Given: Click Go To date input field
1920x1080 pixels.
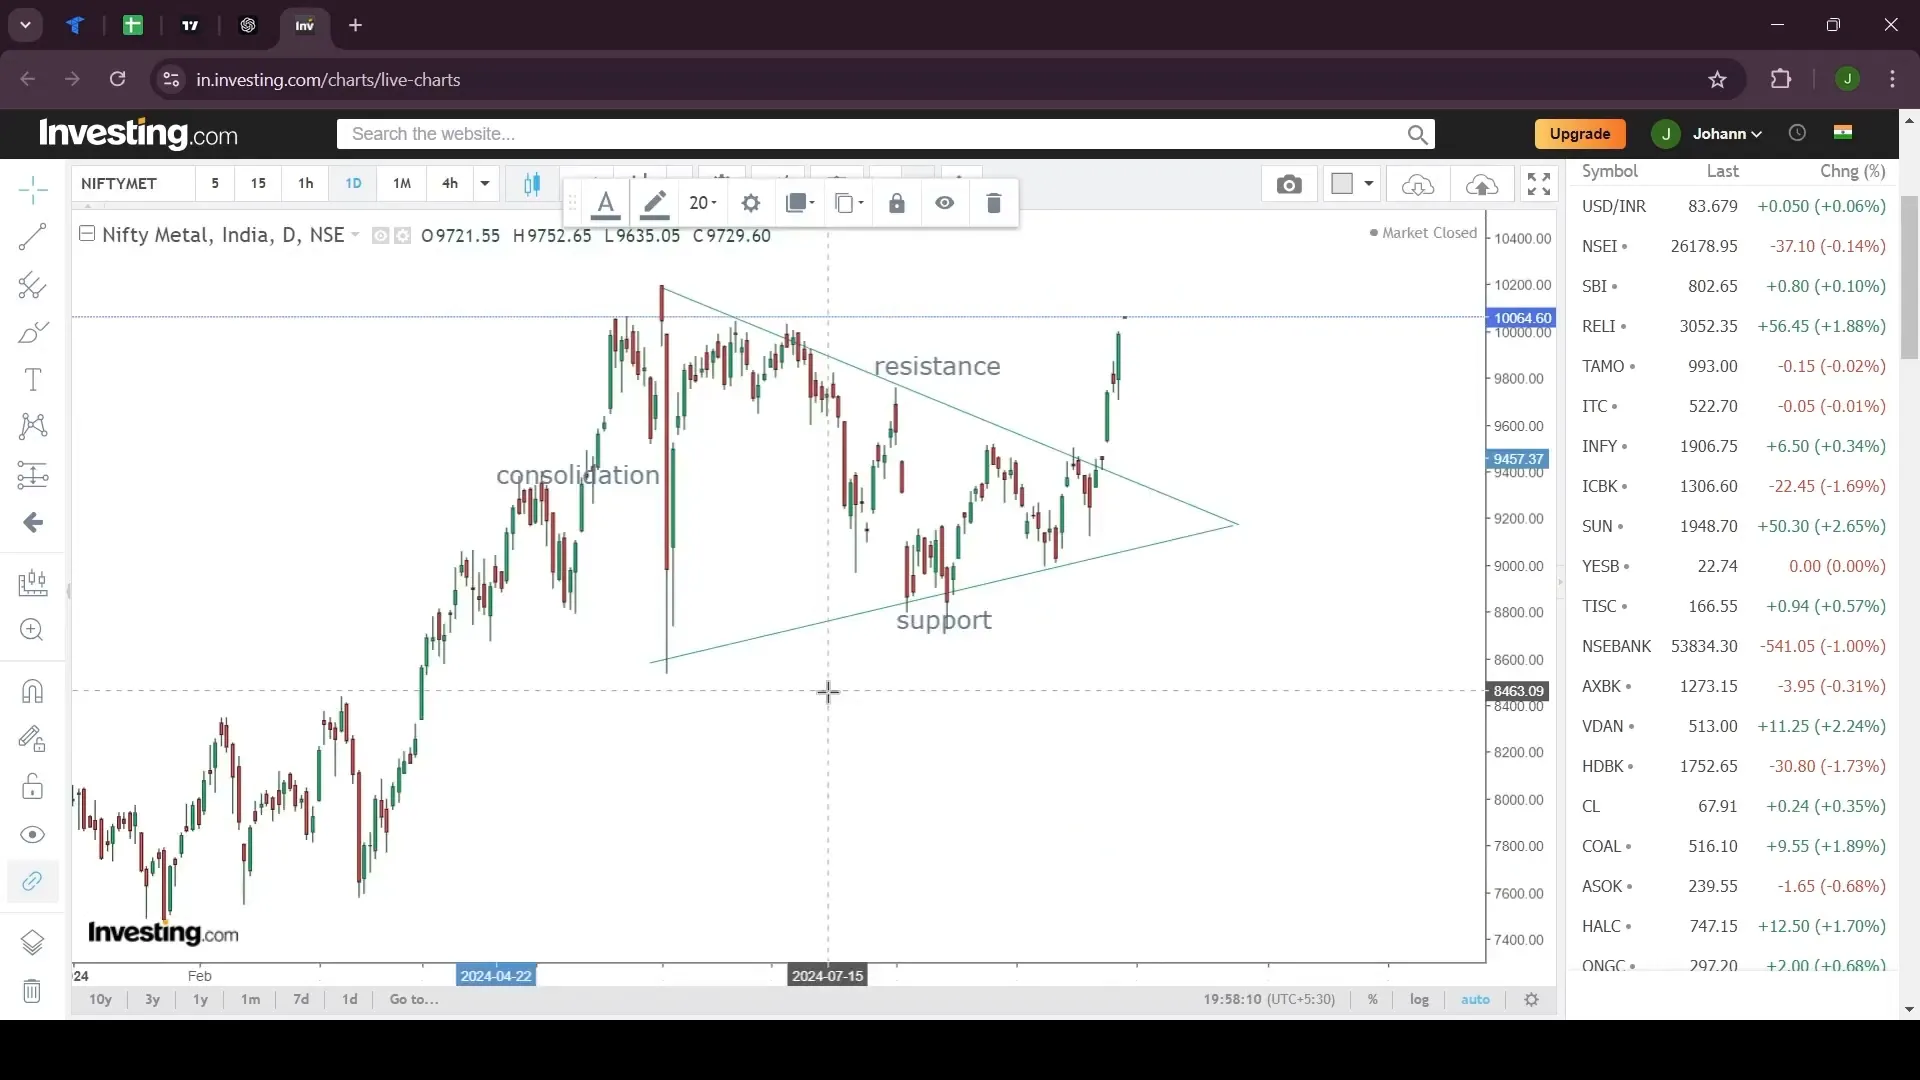Looking at the screenshot, I should point(415,1000).
